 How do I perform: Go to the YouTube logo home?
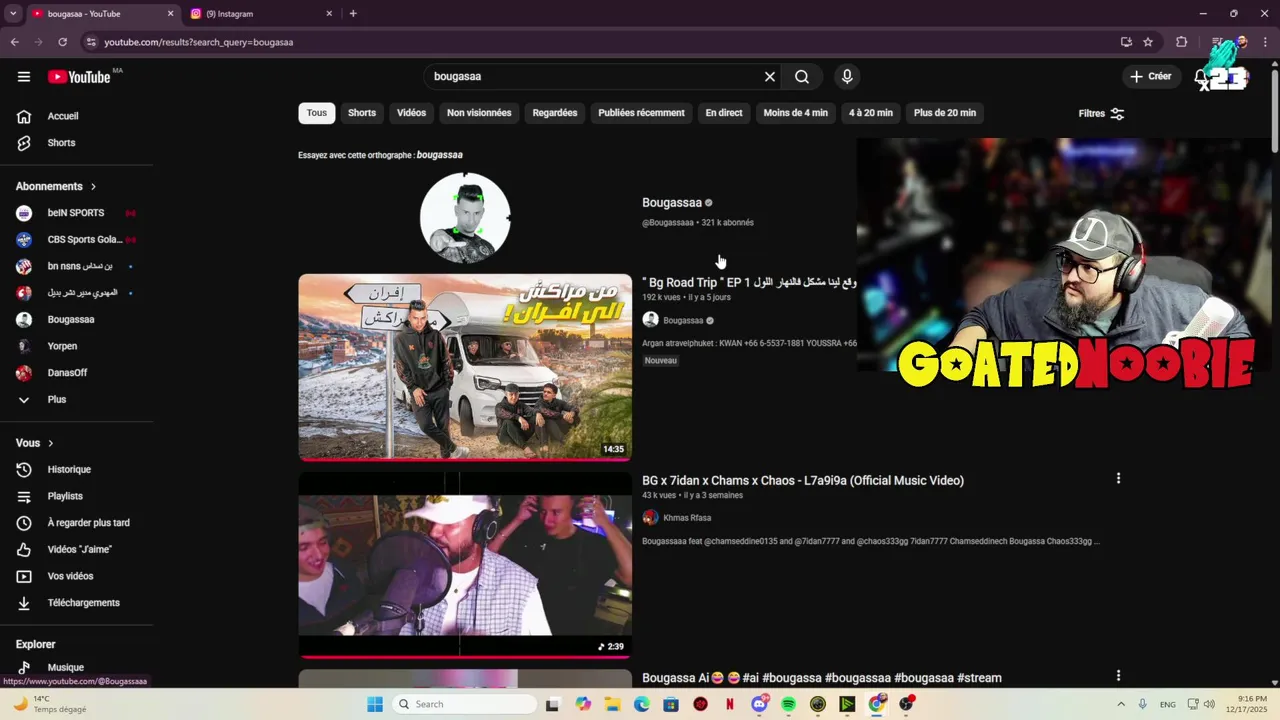79,77
